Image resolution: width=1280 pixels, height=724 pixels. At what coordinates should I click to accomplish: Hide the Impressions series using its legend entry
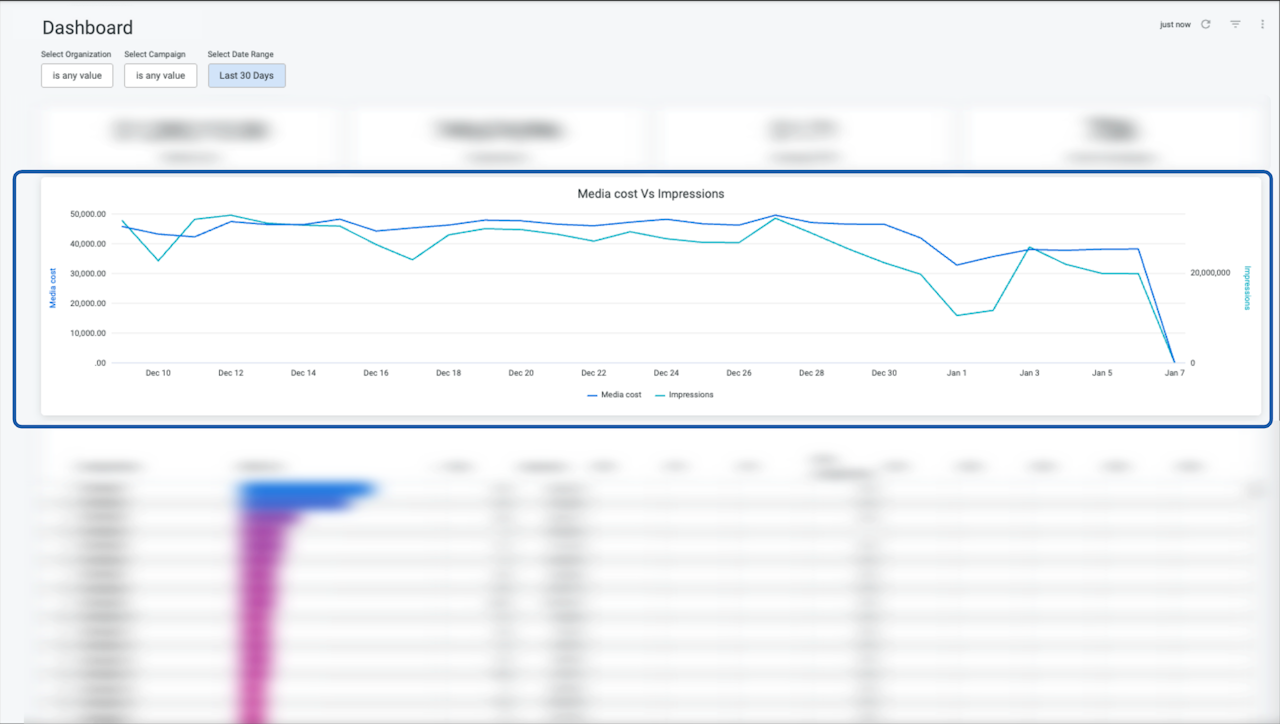pyautogui.click(x=690, y=394)
